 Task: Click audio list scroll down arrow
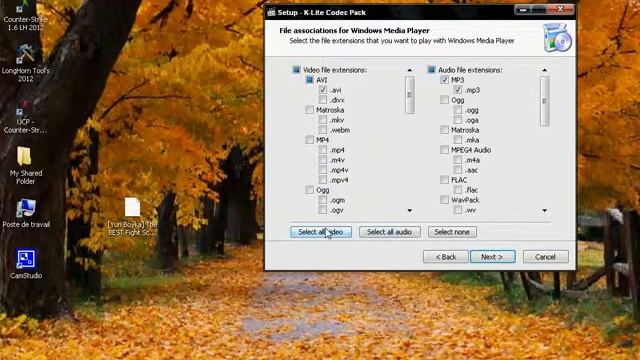tap(544, 211)
